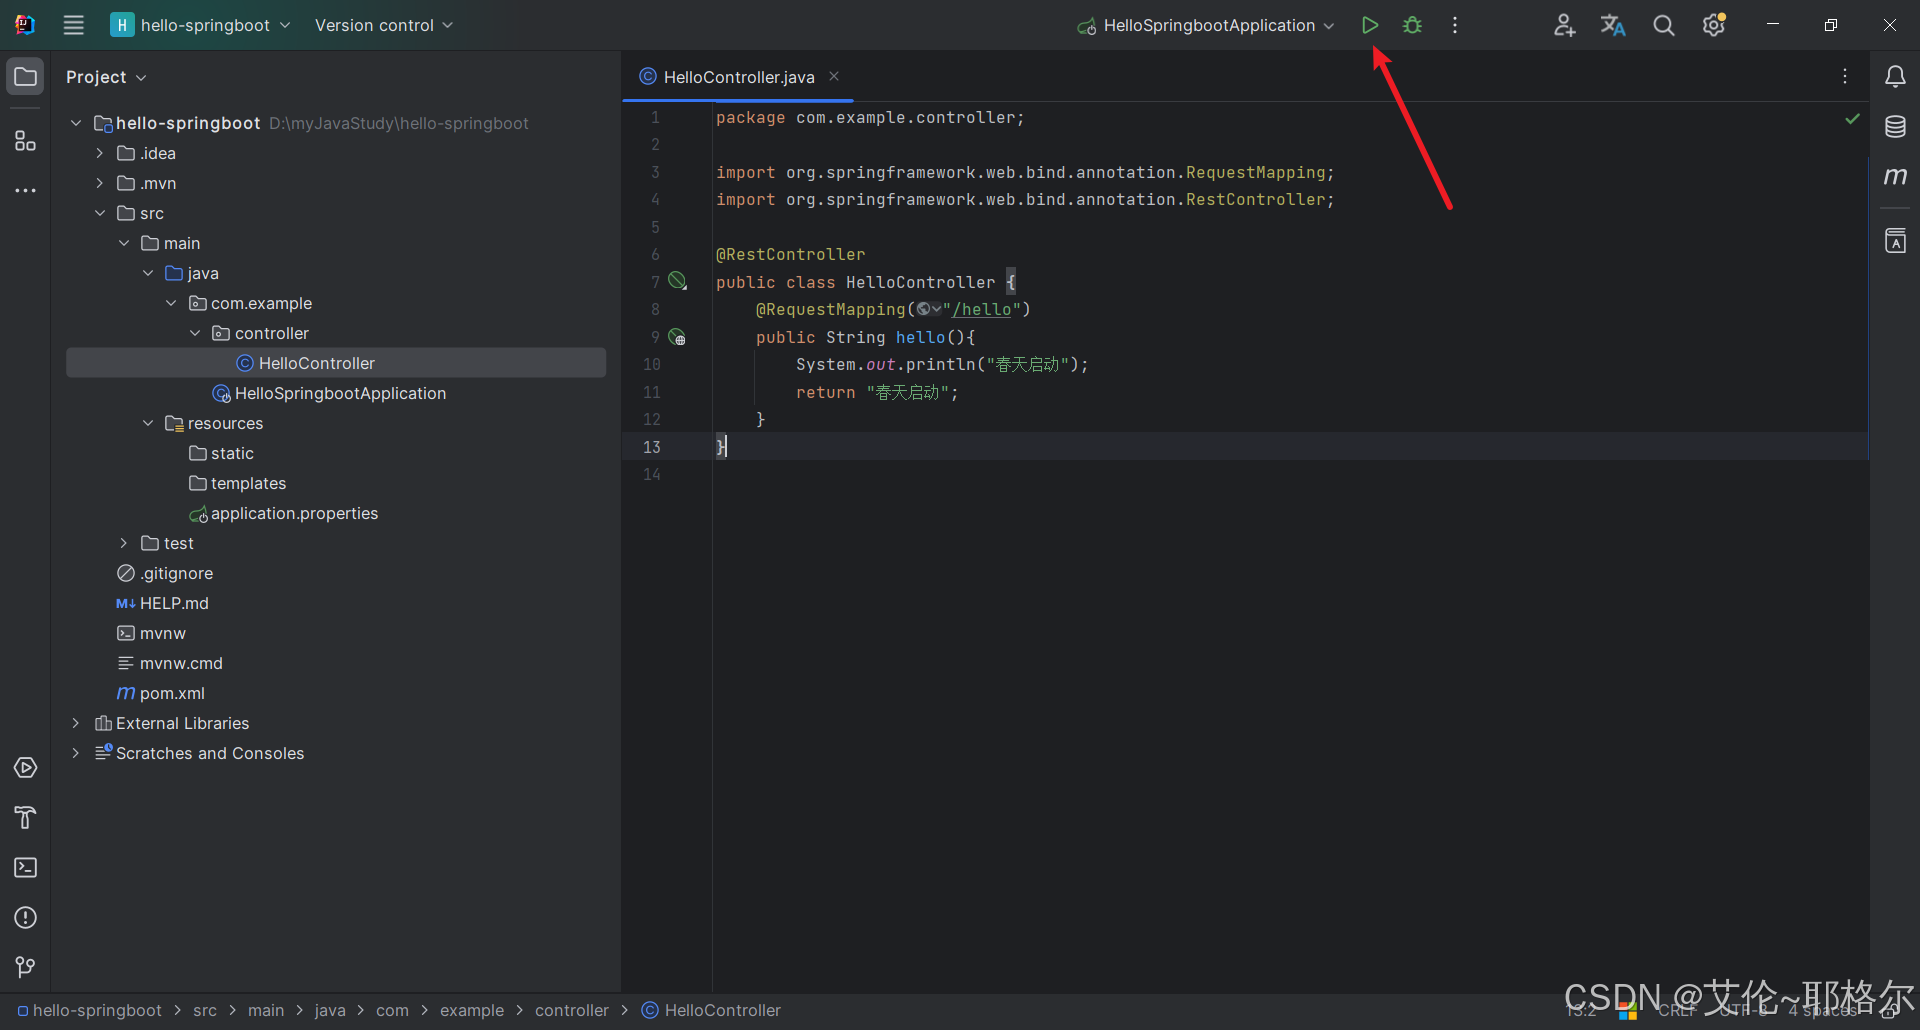This screenshot has width=1920, height=1030.
Task: Collapse the main folder
Action: (124, 243)
